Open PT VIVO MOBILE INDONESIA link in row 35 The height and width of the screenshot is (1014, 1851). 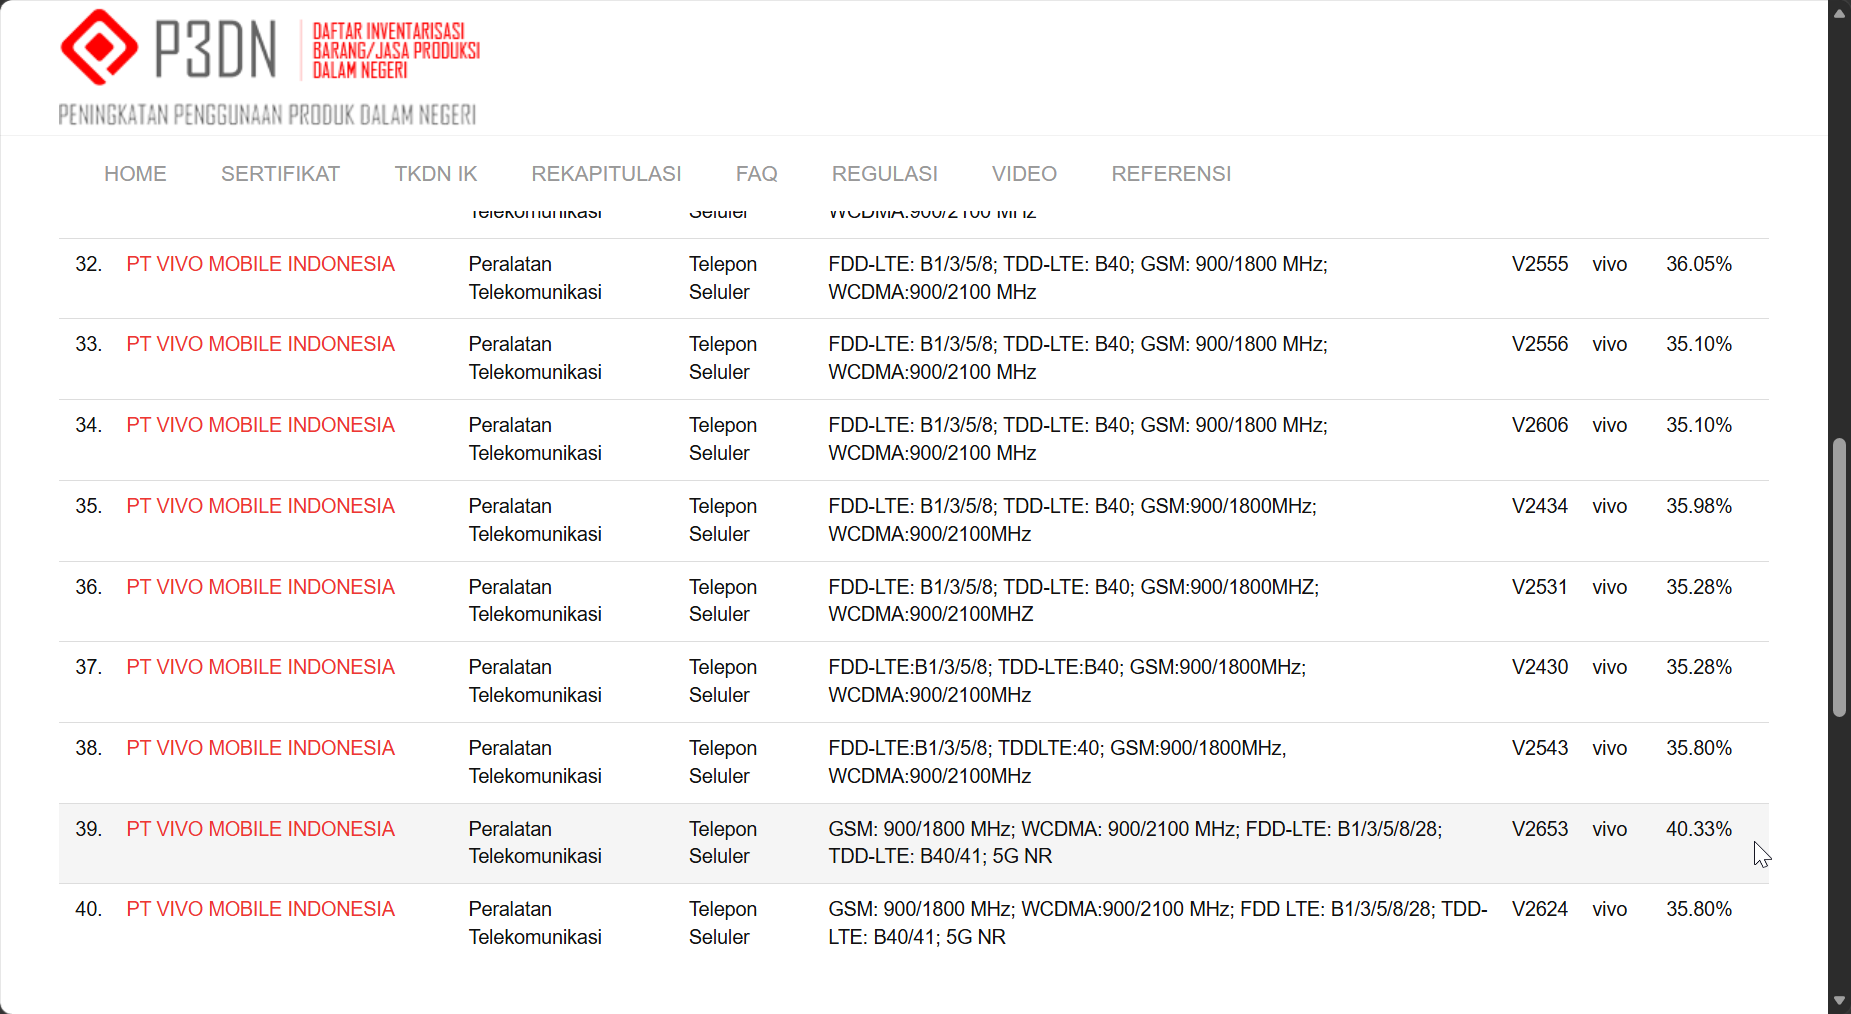(x=260, y=506)
